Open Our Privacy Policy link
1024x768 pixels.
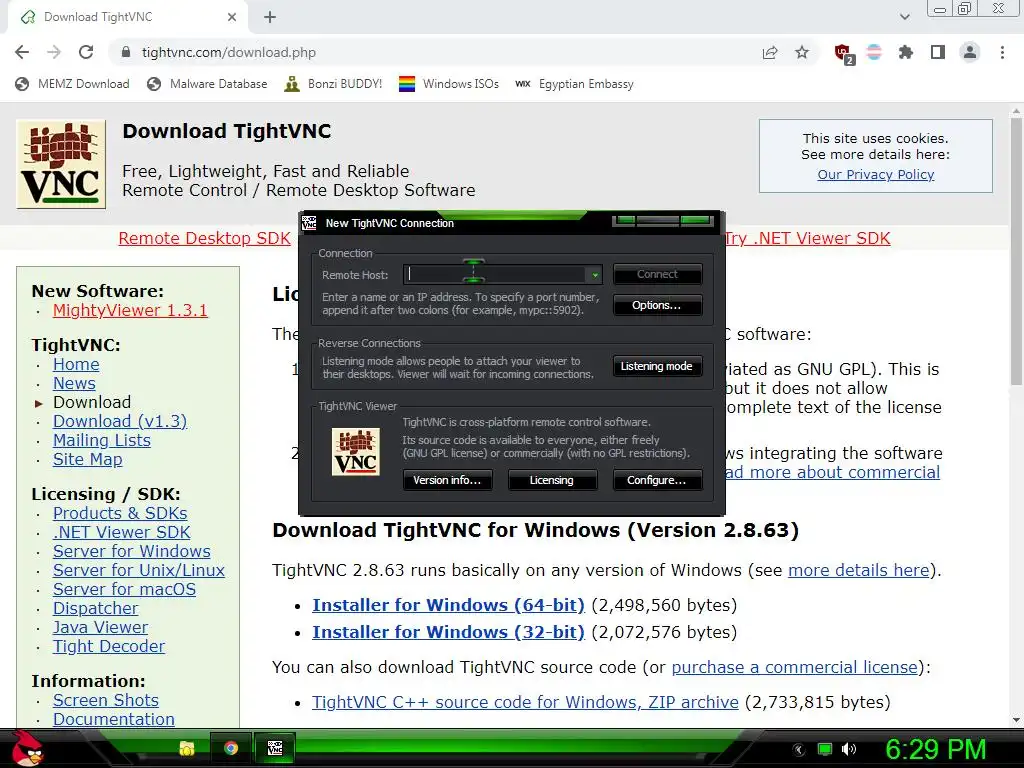(876, 174)
